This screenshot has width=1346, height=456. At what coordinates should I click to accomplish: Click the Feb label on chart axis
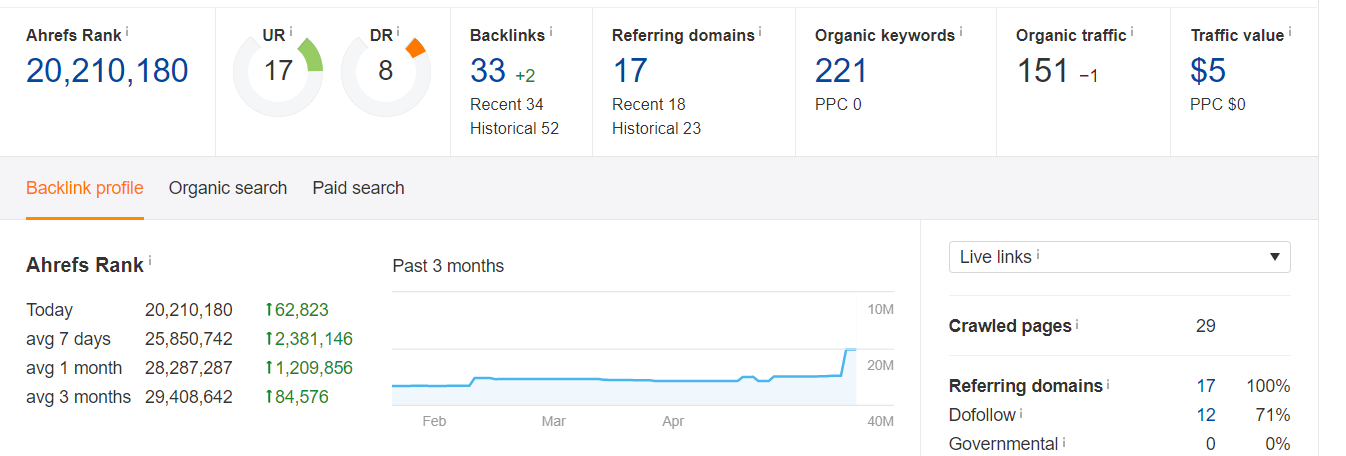[x=434, y=421]
